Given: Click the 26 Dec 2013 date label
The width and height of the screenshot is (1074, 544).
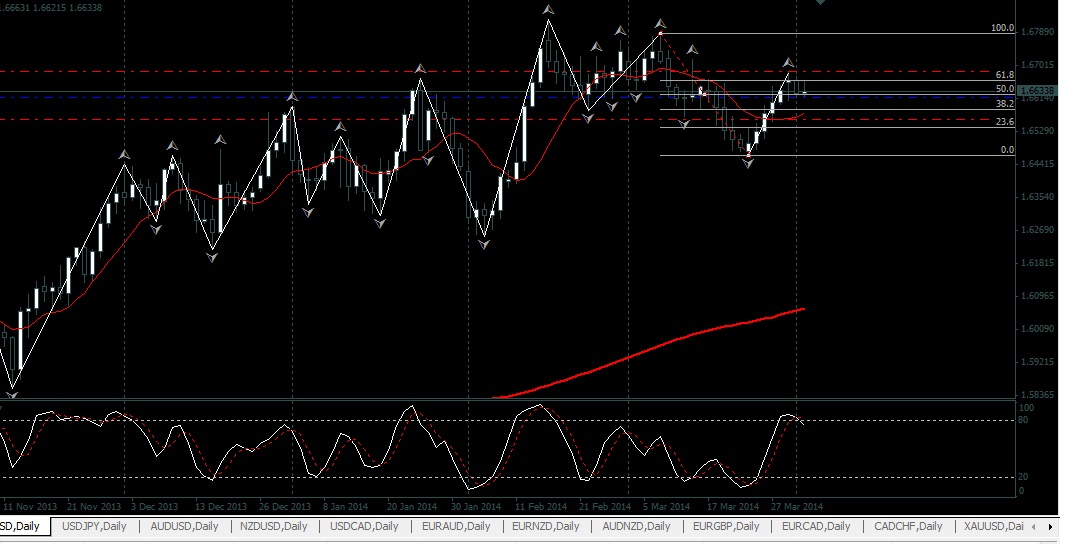Looking at the screenshot, I should (x=284, y=507).
